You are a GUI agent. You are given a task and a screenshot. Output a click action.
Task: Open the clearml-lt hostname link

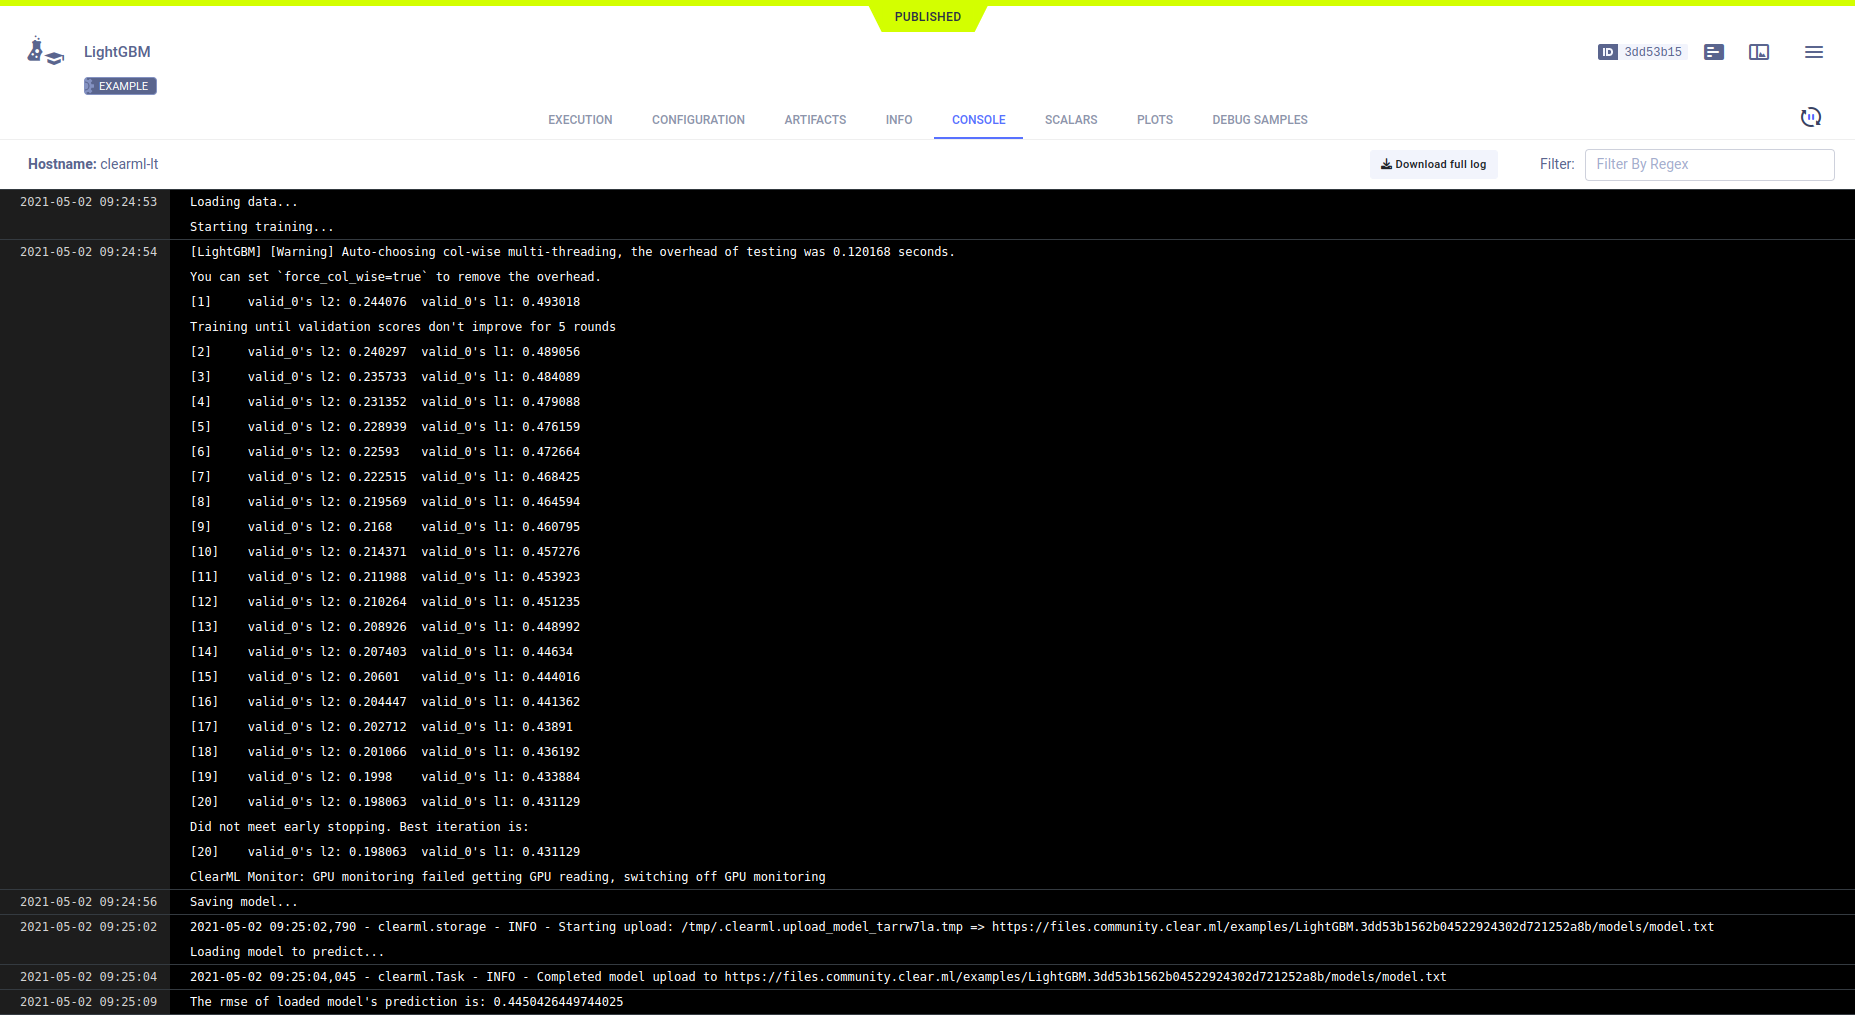129,164
